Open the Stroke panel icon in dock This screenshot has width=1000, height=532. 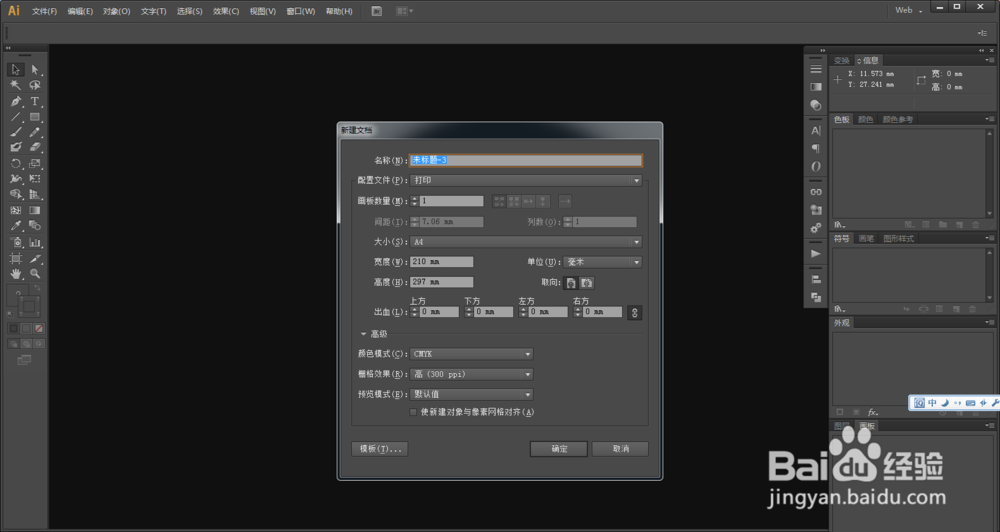point(816,69)
